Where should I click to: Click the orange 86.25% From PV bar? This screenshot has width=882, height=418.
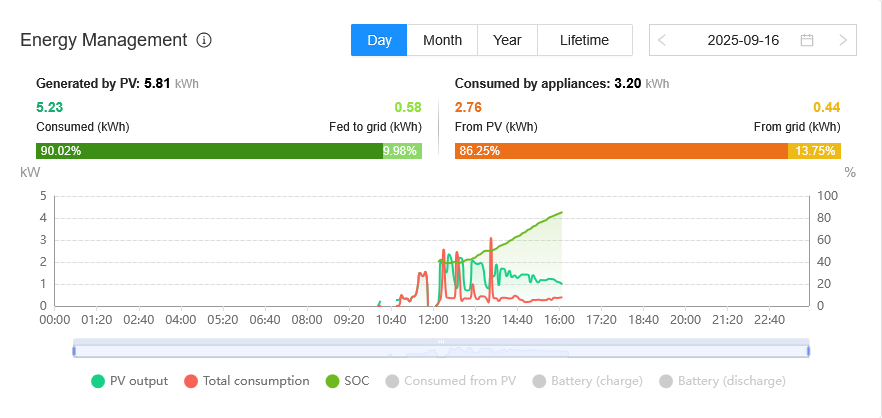pos(620,151)
